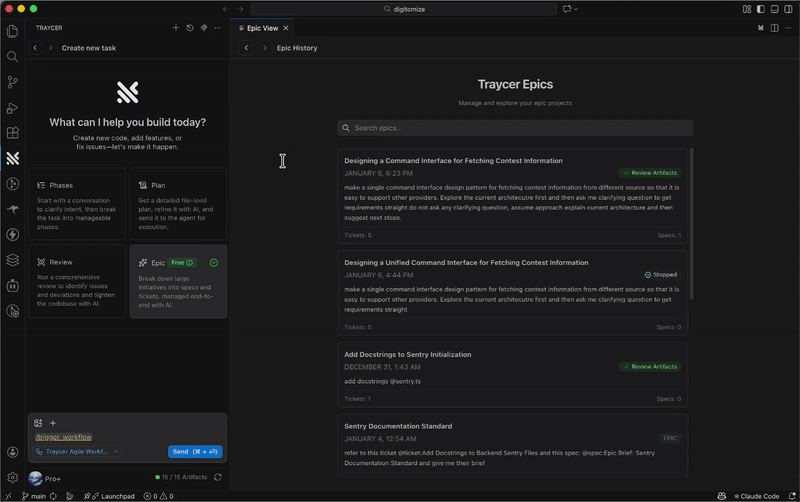Click the Traycer icon in editor toolbar
Screen dimensions: 800x502
761,28
